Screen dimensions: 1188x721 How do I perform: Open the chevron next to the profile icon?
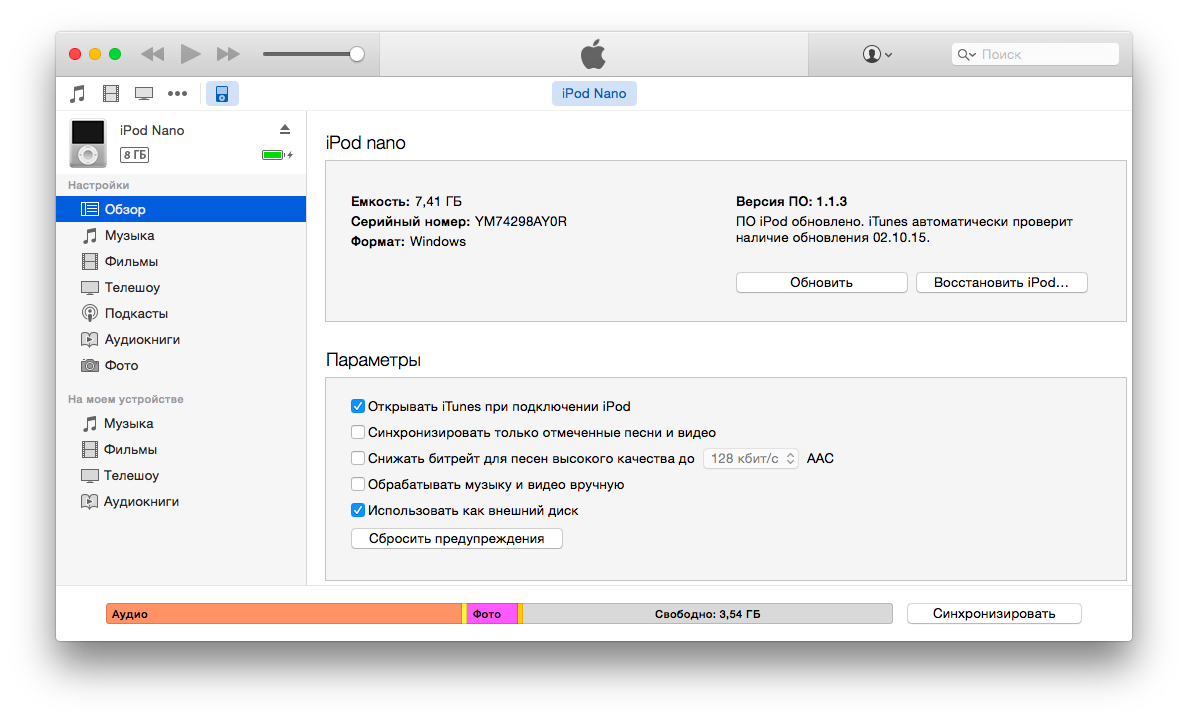(x=886, y=53)
